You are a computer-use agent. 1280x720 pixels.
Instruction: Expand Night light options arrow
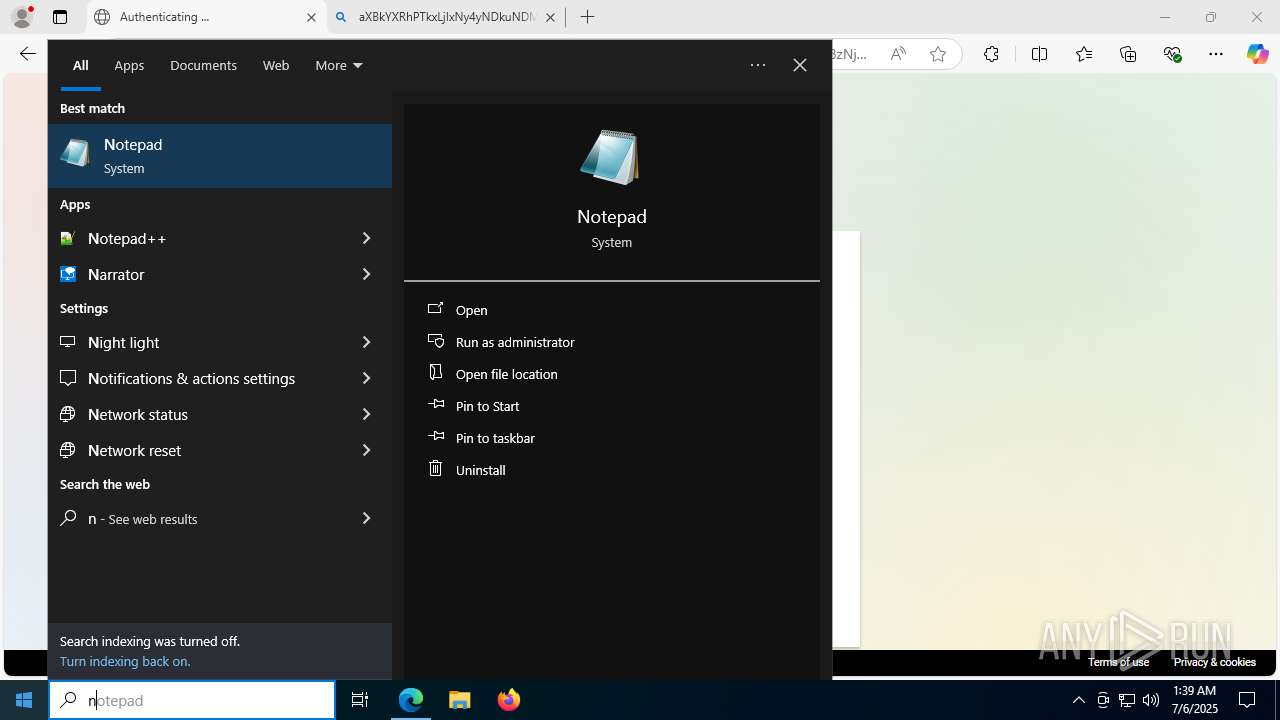[366, 342]
